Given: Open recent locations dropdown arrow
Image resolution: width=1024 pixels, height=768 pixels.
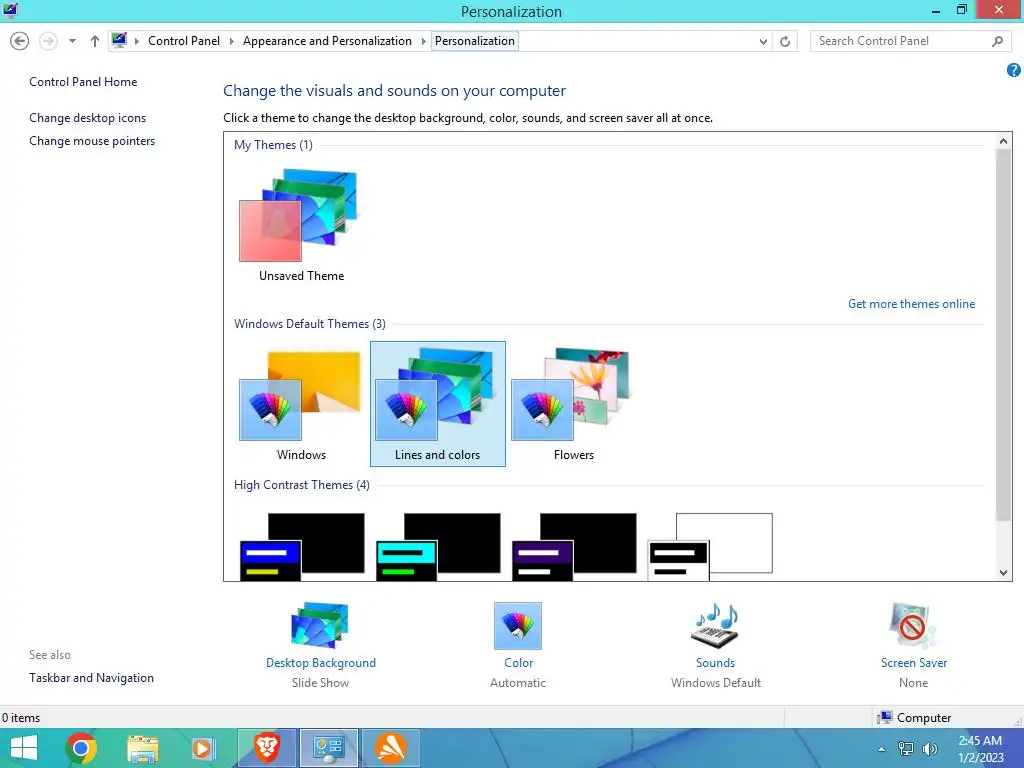Looking at the screenshot, I should (x=72, y=41).
